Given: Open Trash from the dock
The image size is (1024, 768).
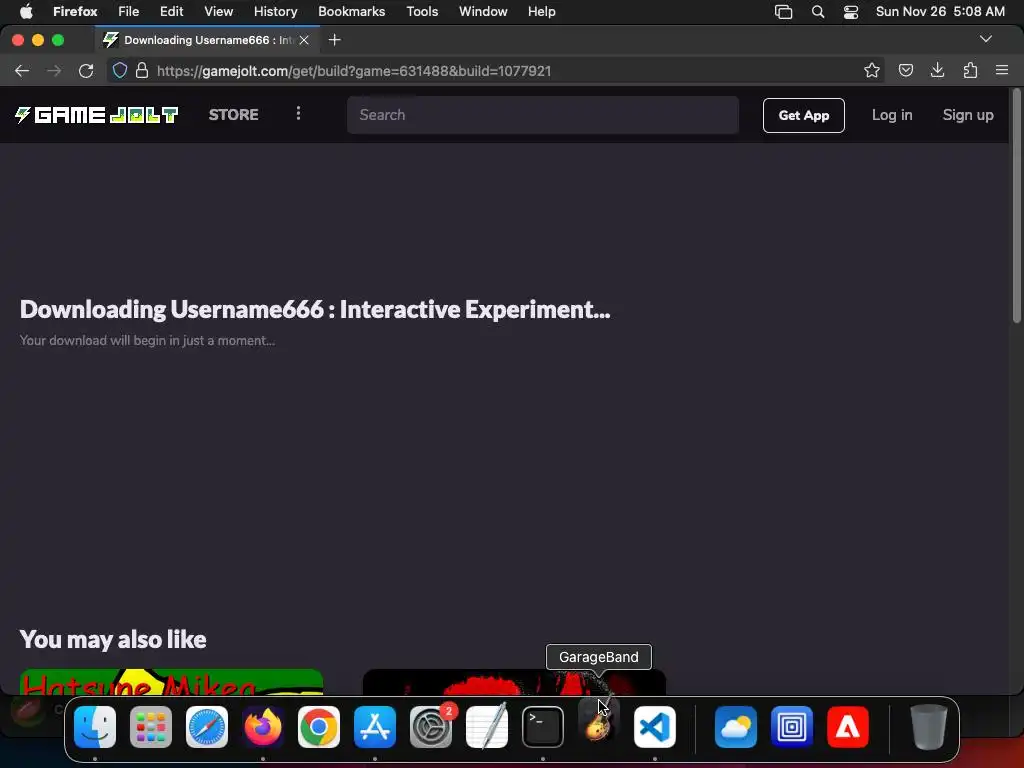Looking at the screenshot, I should (929, 726).
